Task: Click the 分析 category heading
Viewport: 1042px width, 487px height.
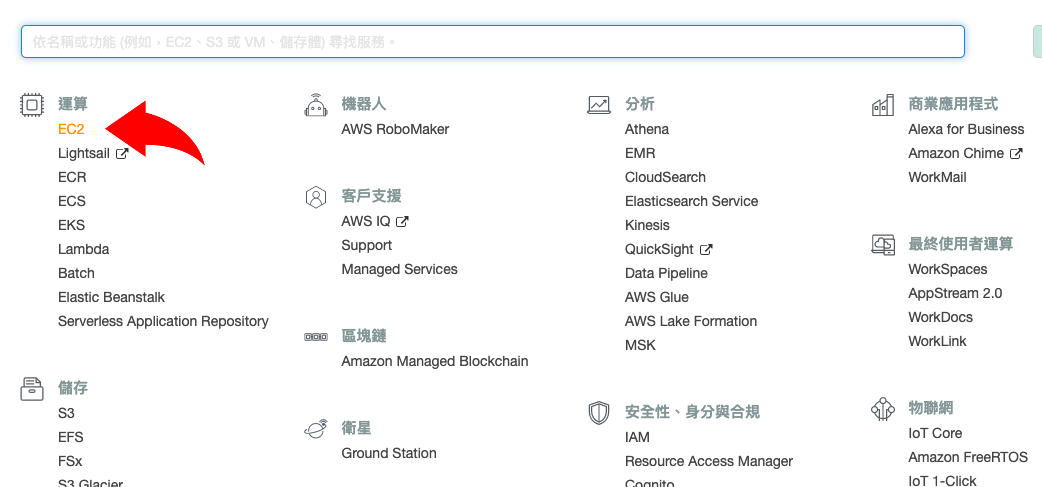Action: tap(639, 104)
